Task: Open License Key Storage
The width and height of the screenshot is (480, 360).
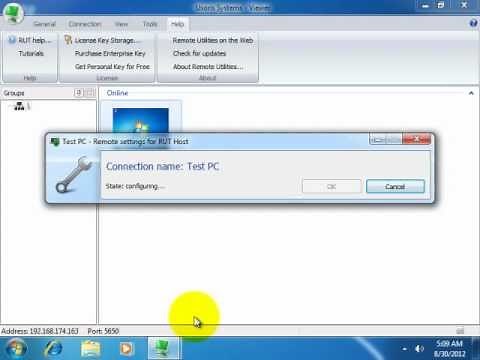Action: (102, 40)
